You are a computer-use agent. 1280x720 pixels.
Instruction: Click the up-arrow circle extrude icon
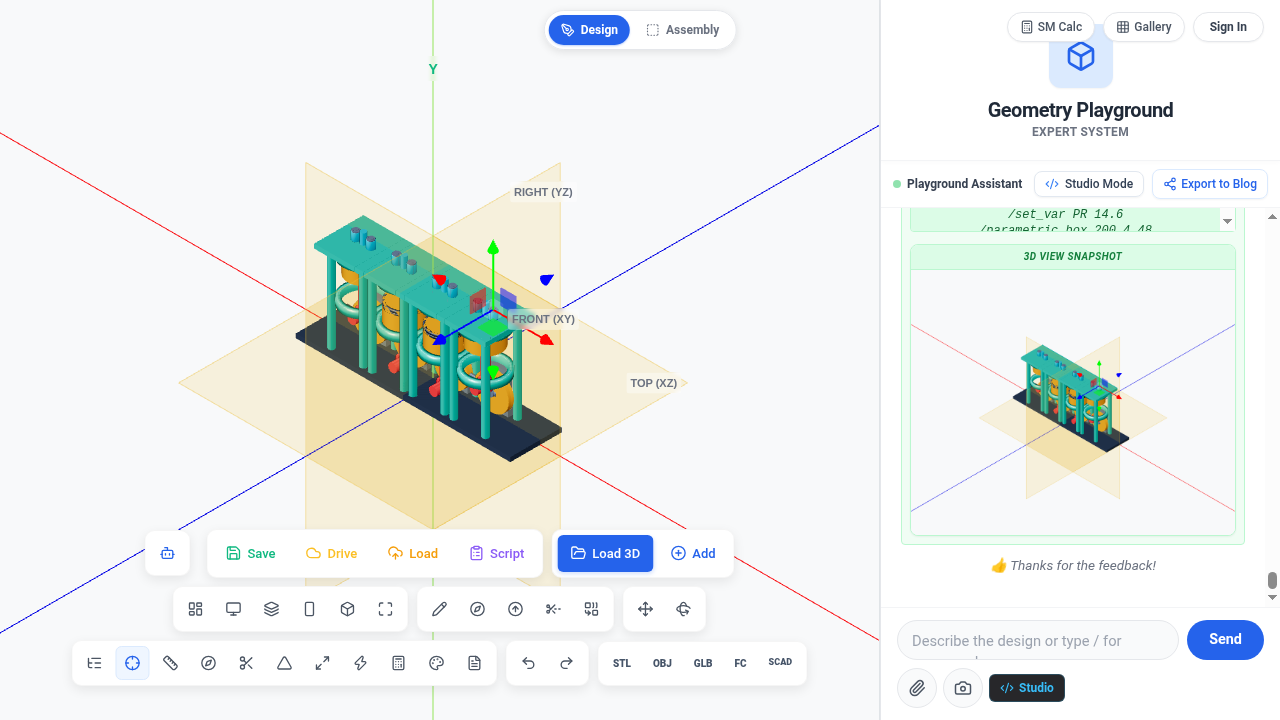point(516,609)
